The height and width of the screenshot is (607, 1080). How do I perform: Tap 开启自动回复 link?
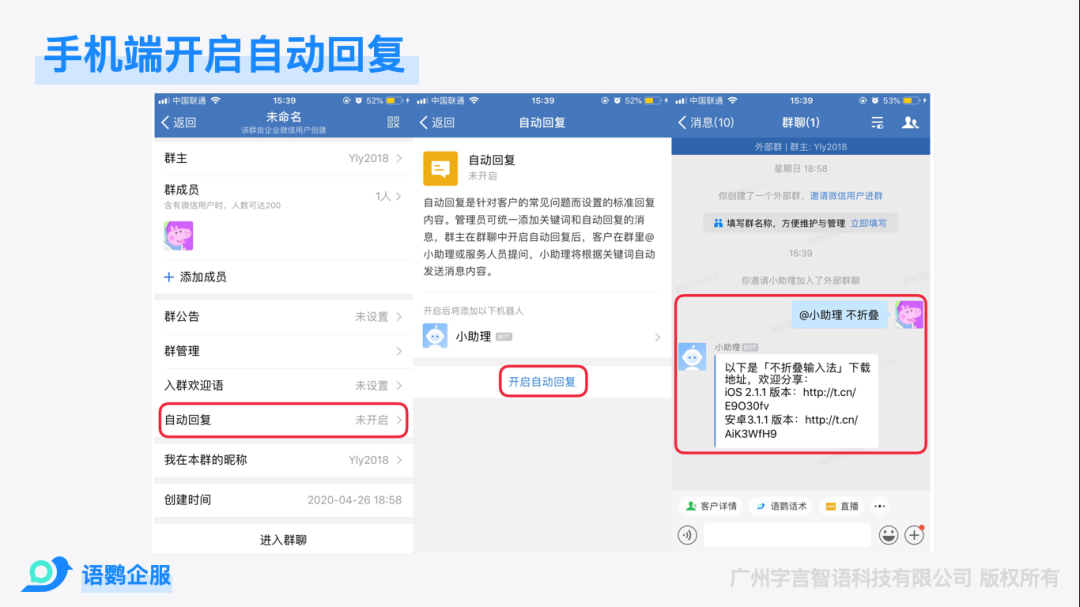[542, 382]
